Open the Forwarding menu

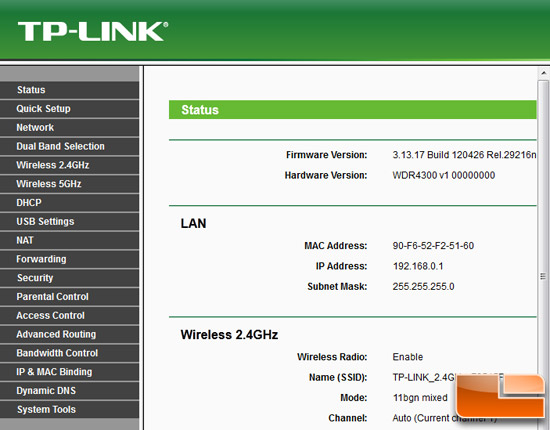tap(69, 259)
